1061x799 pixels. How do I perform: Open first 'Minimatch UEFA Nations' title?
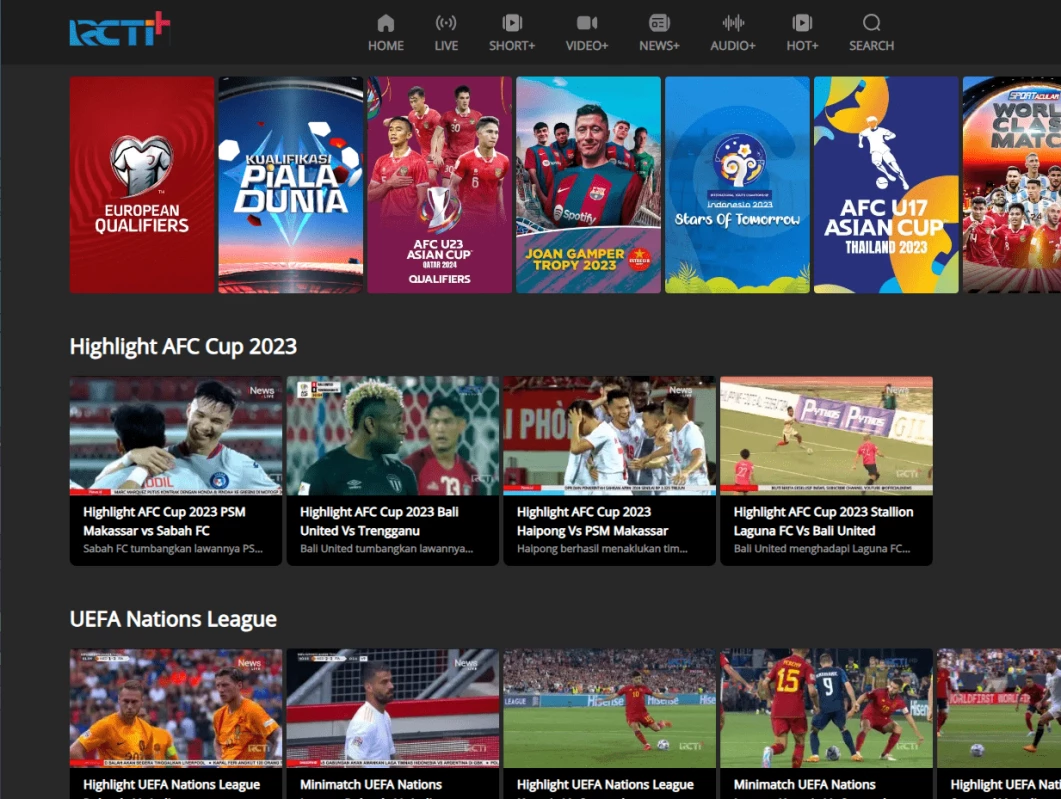click(x=371, y=785)
